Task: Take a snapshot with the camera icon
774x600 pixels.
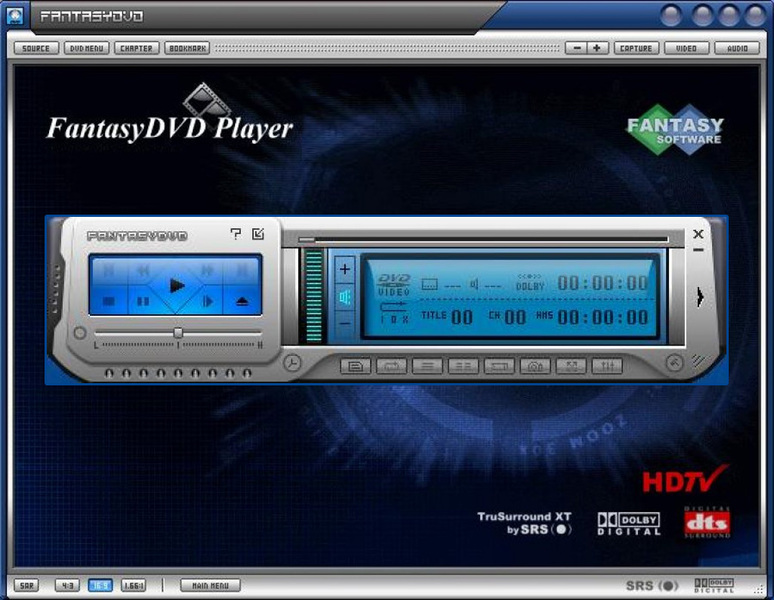Action: click(x=535, y=366)
